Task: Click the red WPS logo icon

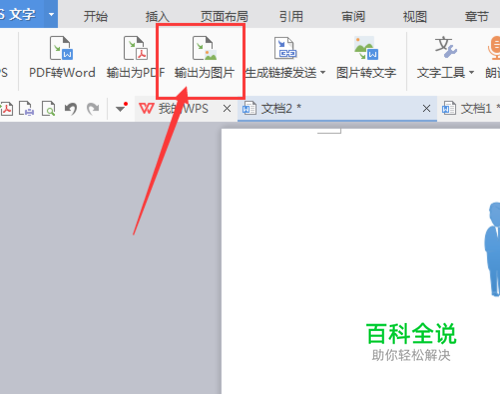Action: click(146, 109)
